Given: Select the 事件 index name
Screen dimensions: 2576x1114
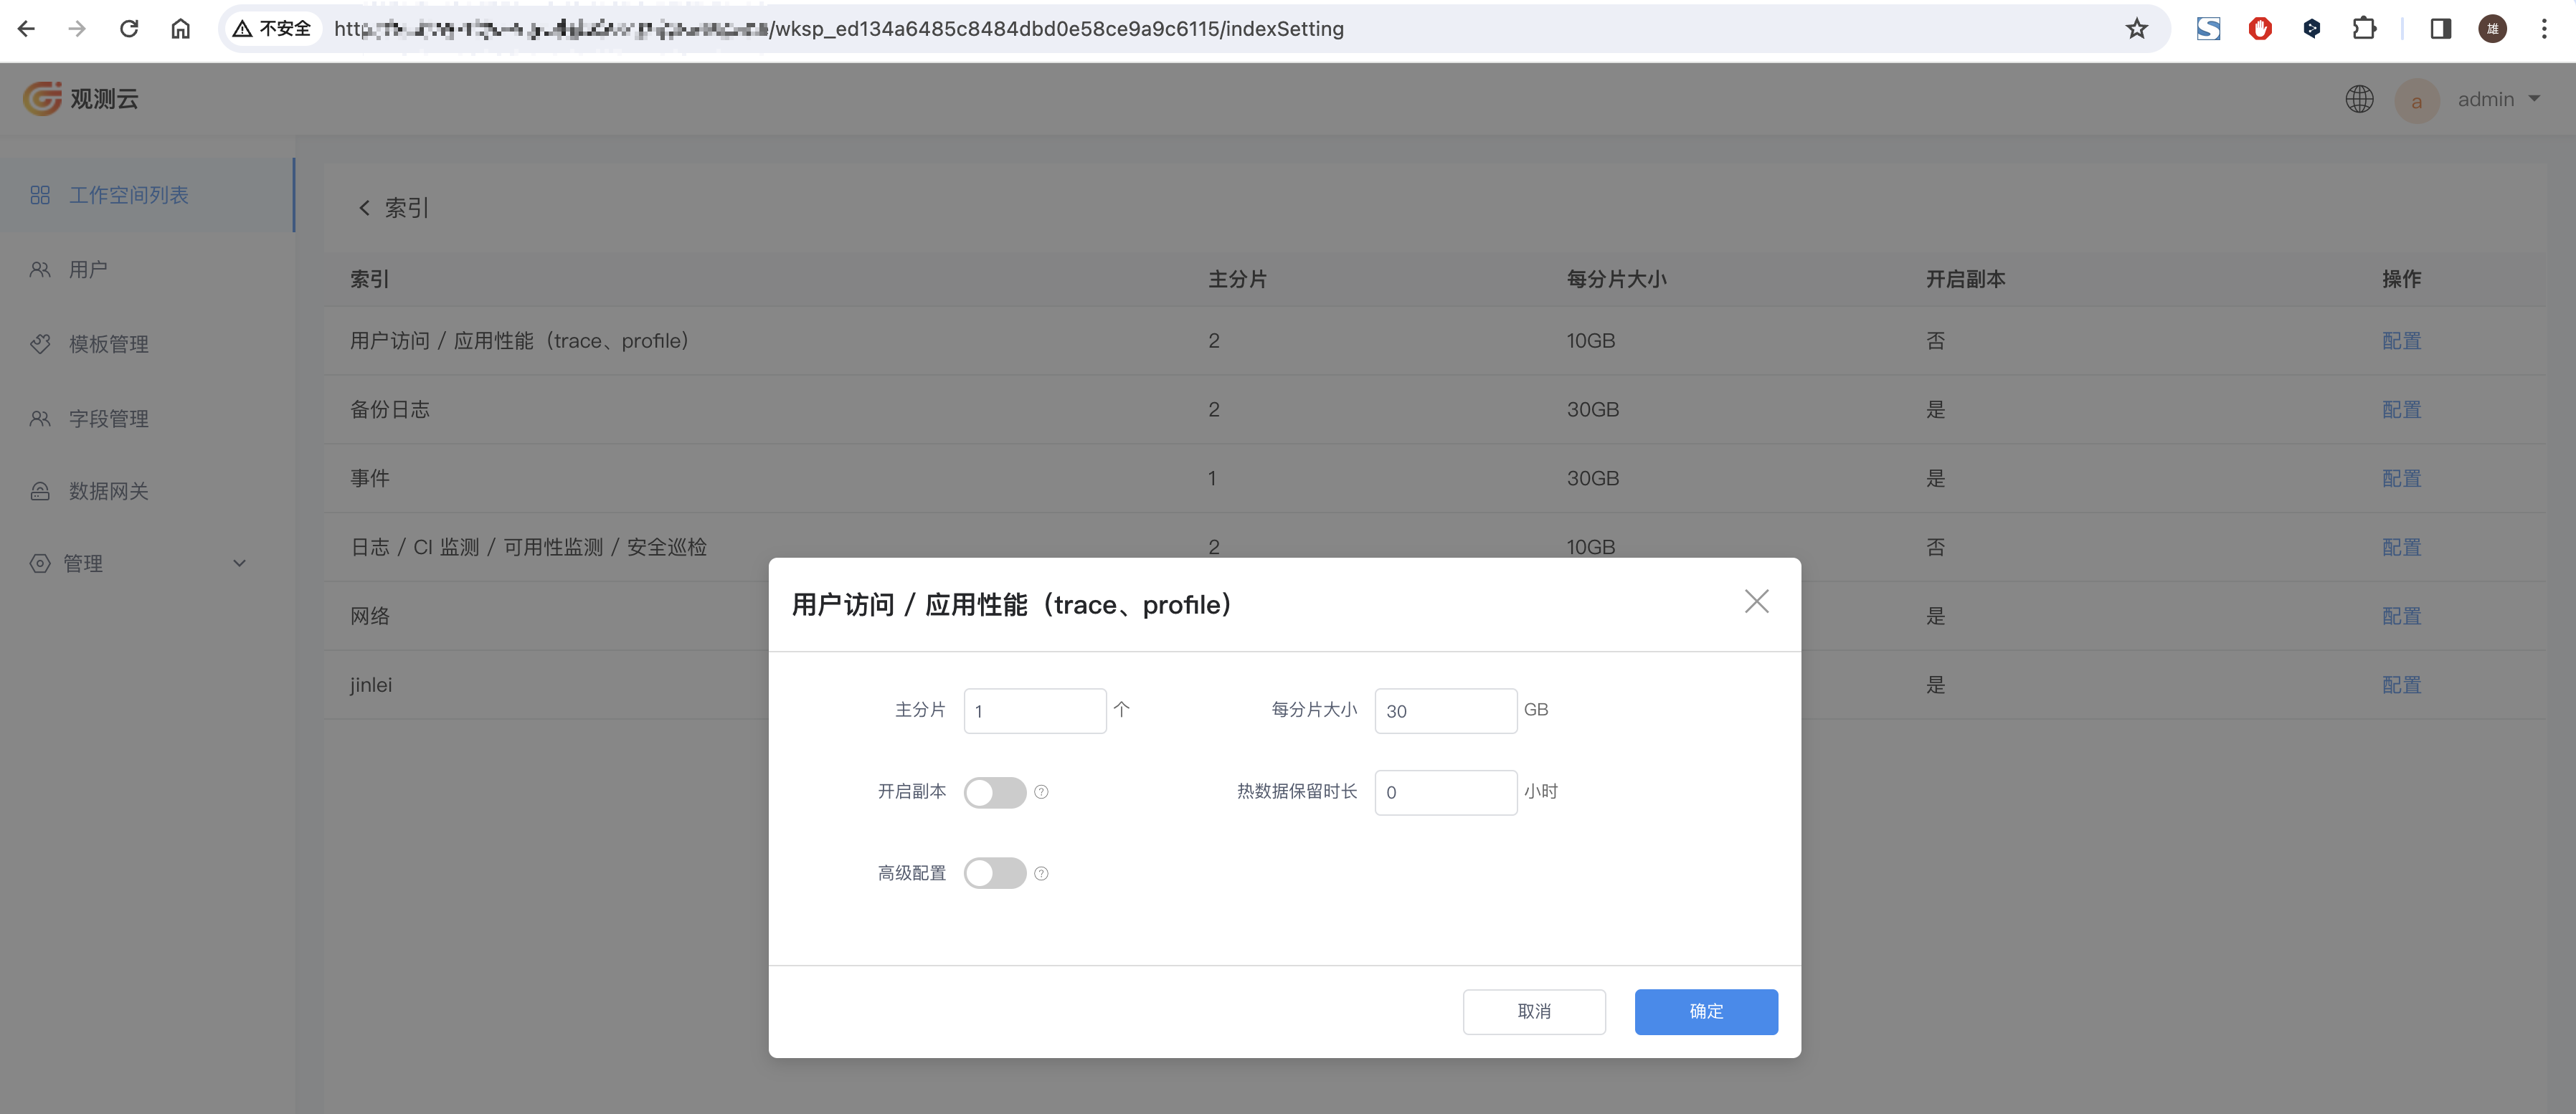Looking at the screenshot, I should [x=370, y=479].
